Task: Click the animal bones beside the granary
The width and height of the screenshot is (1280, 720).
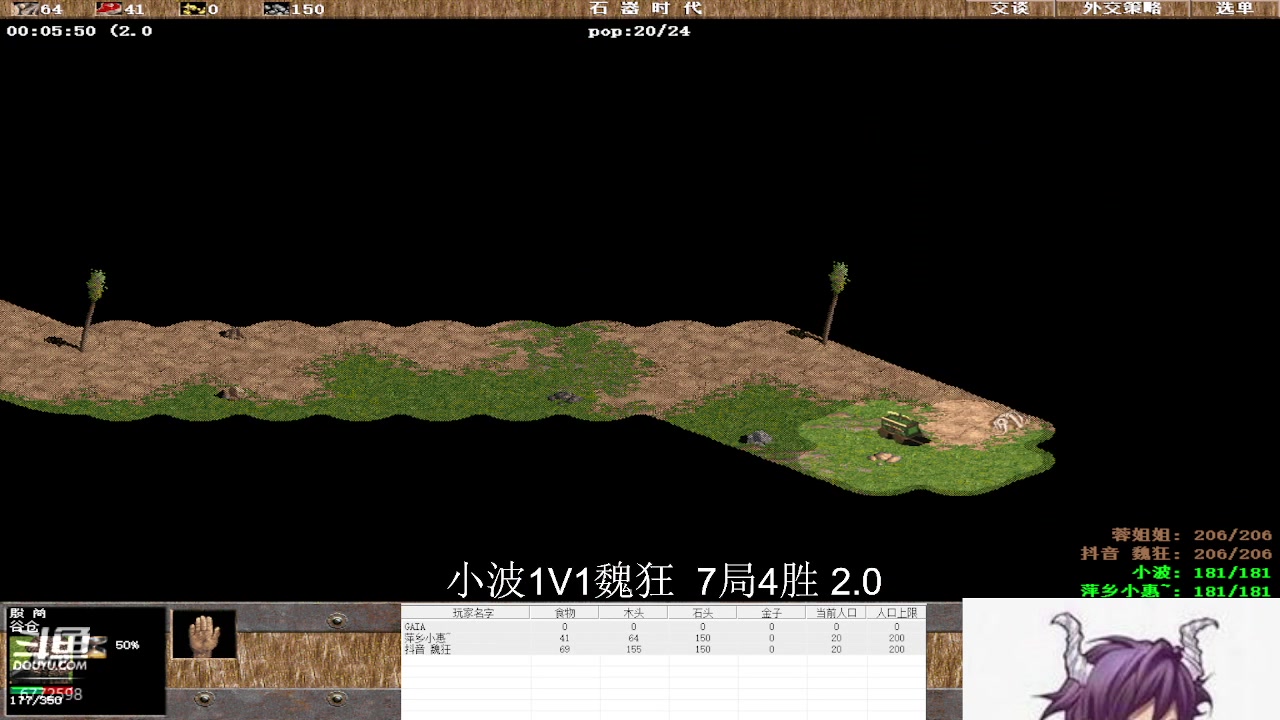Action: coord(1008,423)
